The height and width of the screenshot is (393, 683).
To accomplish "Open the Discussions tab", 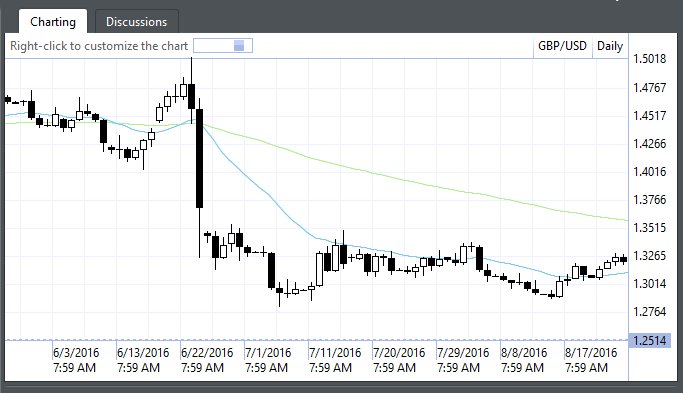I will (x=136, y=22).
